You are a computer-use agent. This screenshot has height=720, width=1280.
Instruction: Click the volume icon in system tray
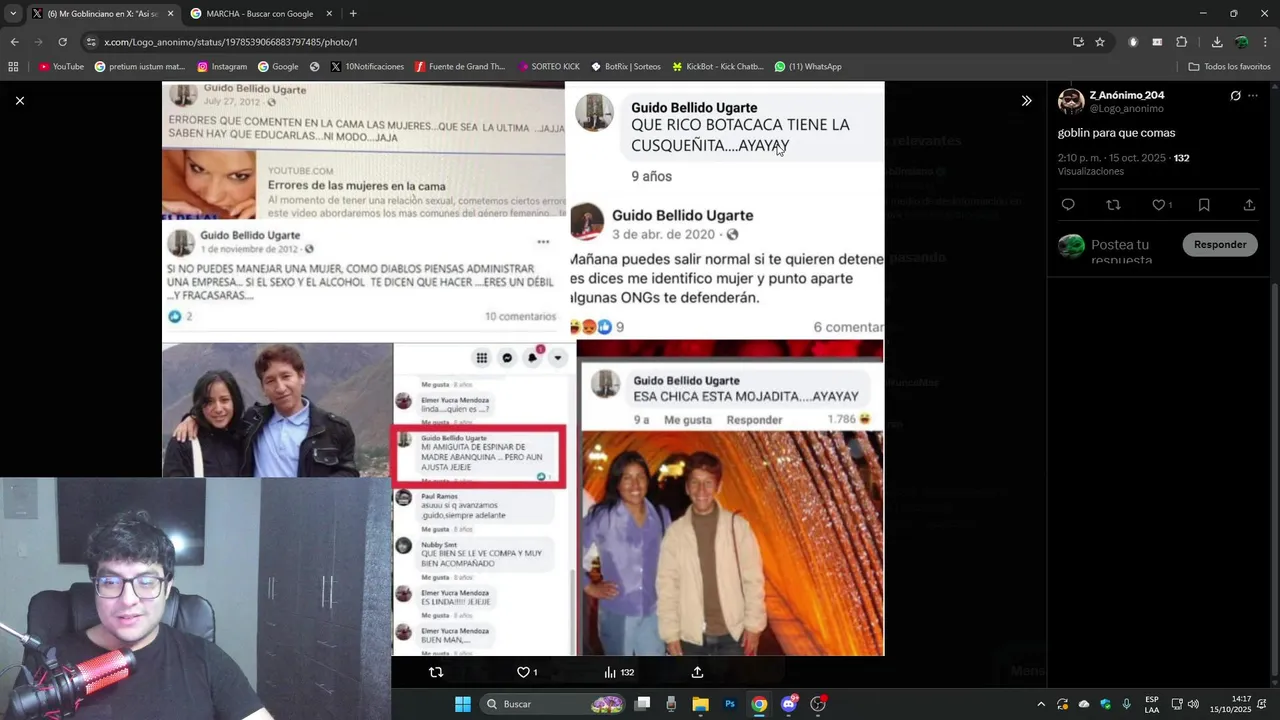[1193, 704]
